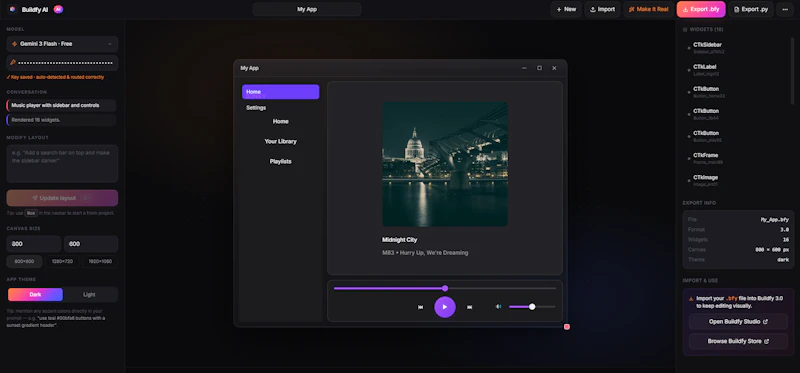Minimize the My App preview window
The height and width of the screenshot is (373, 800).
524,68
